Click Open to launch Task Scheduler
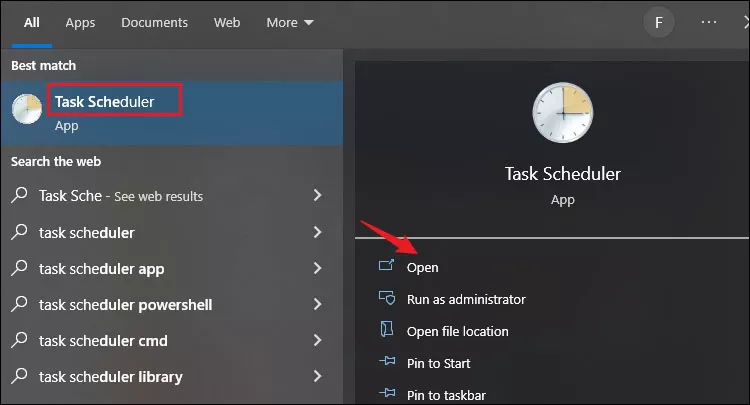Screen dimensions: 750x405 [x=422, y=267]
